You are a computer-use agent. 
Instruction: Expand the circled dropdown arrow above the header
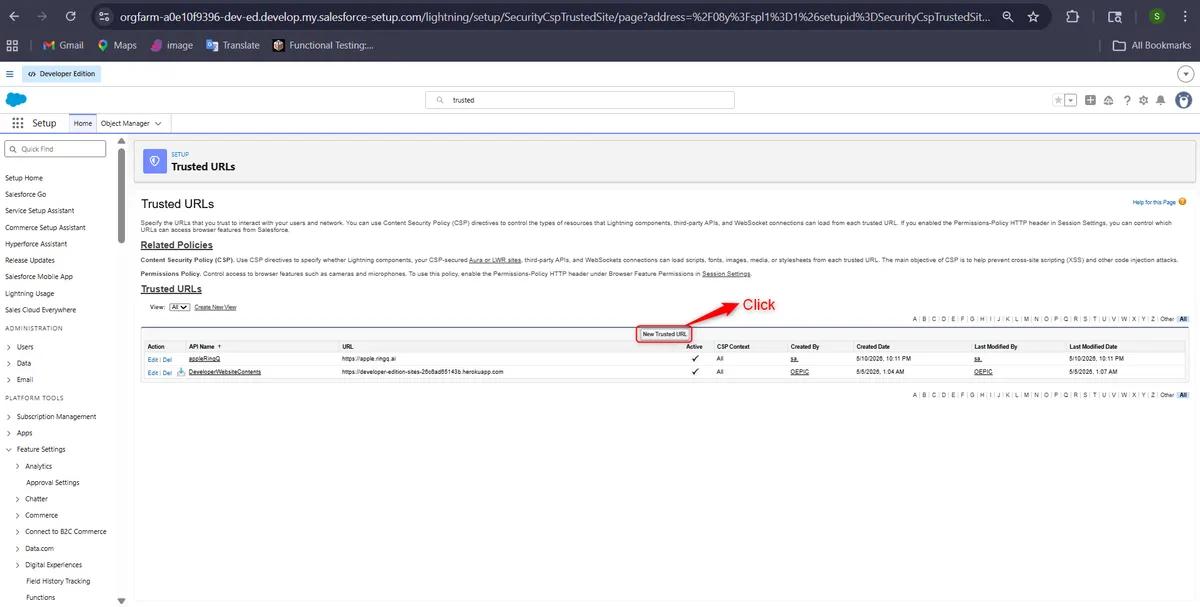click(x=1186, y=74)
